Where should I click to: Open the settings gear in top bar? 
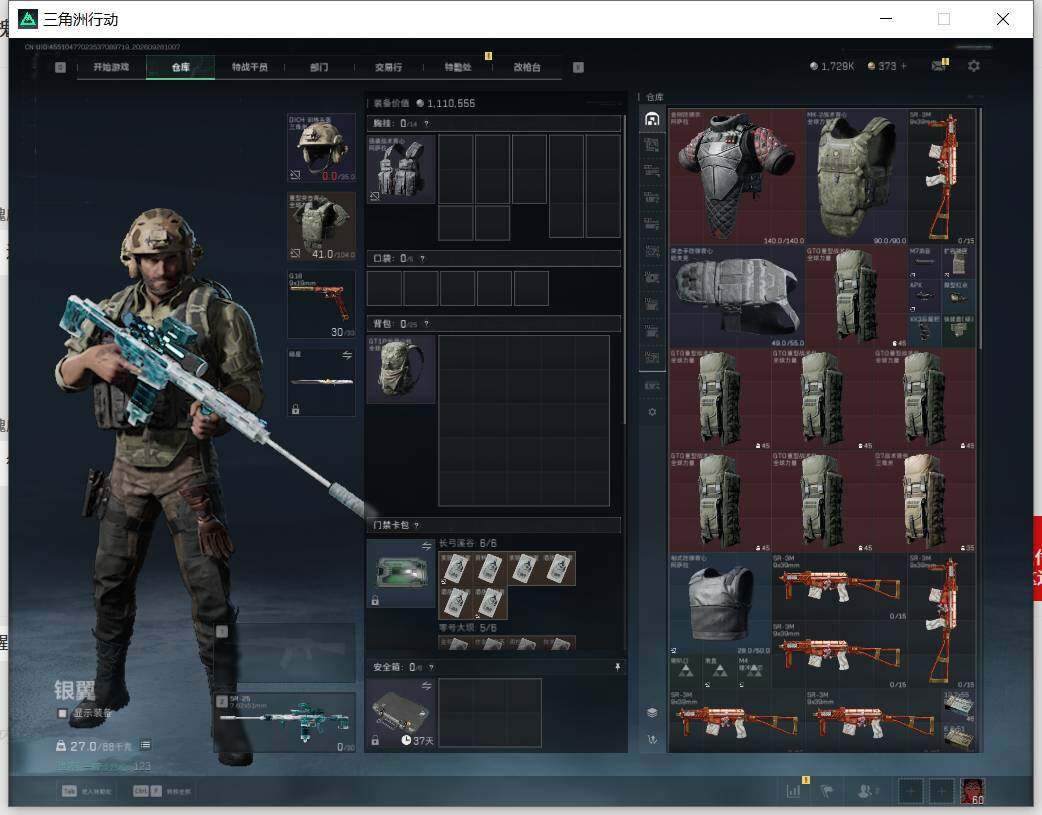tap(974, 66)
